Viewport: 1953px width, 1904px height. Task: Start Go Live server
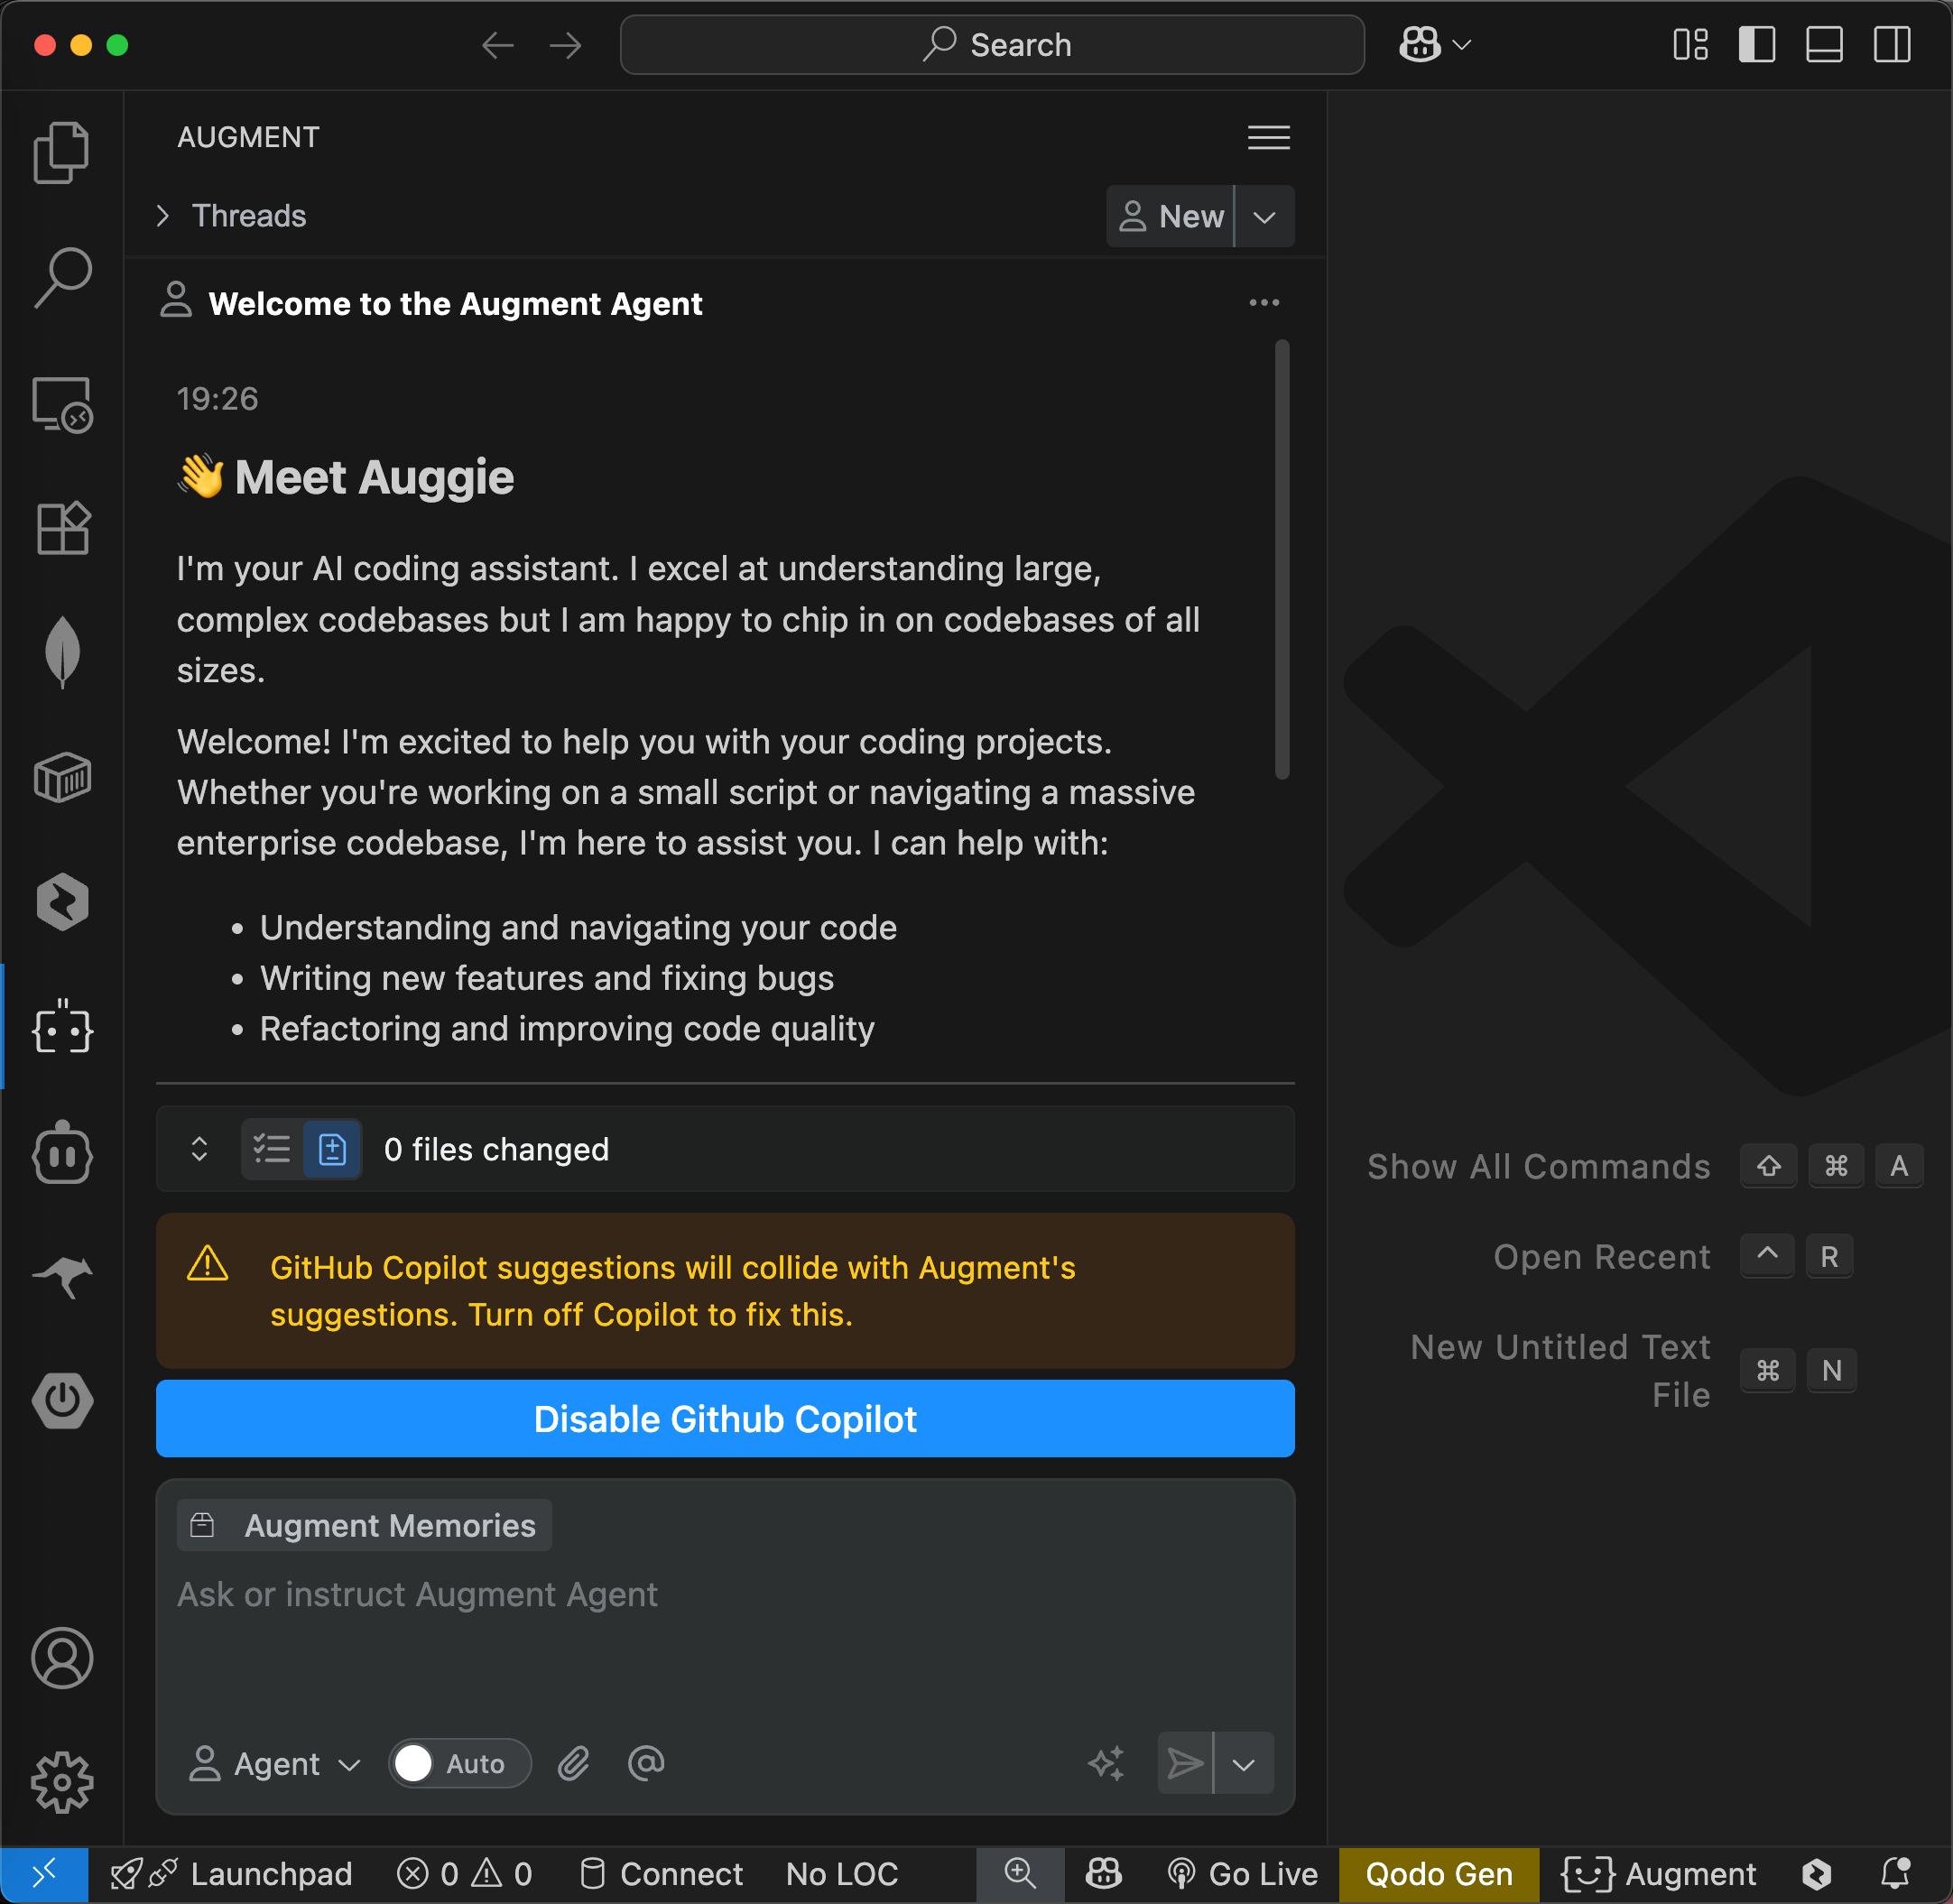tap(1242, 1874)
